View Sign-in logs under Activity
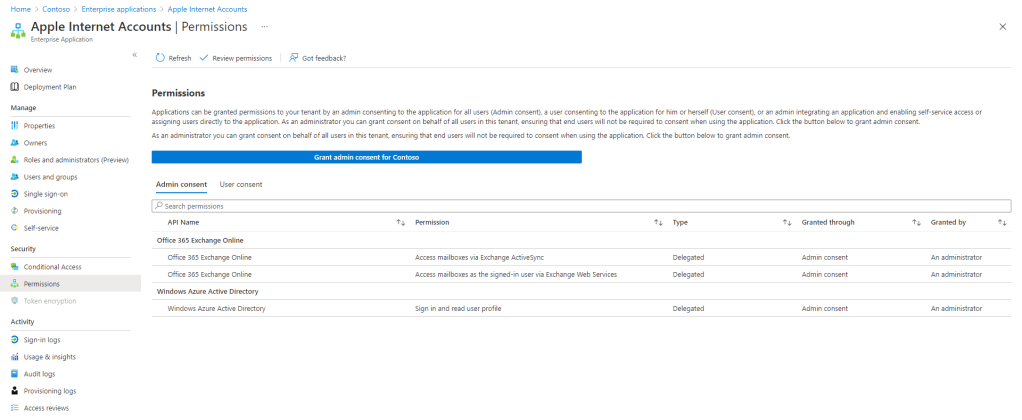The height and width of the screenshot is (420, 1022). point(42,340)
